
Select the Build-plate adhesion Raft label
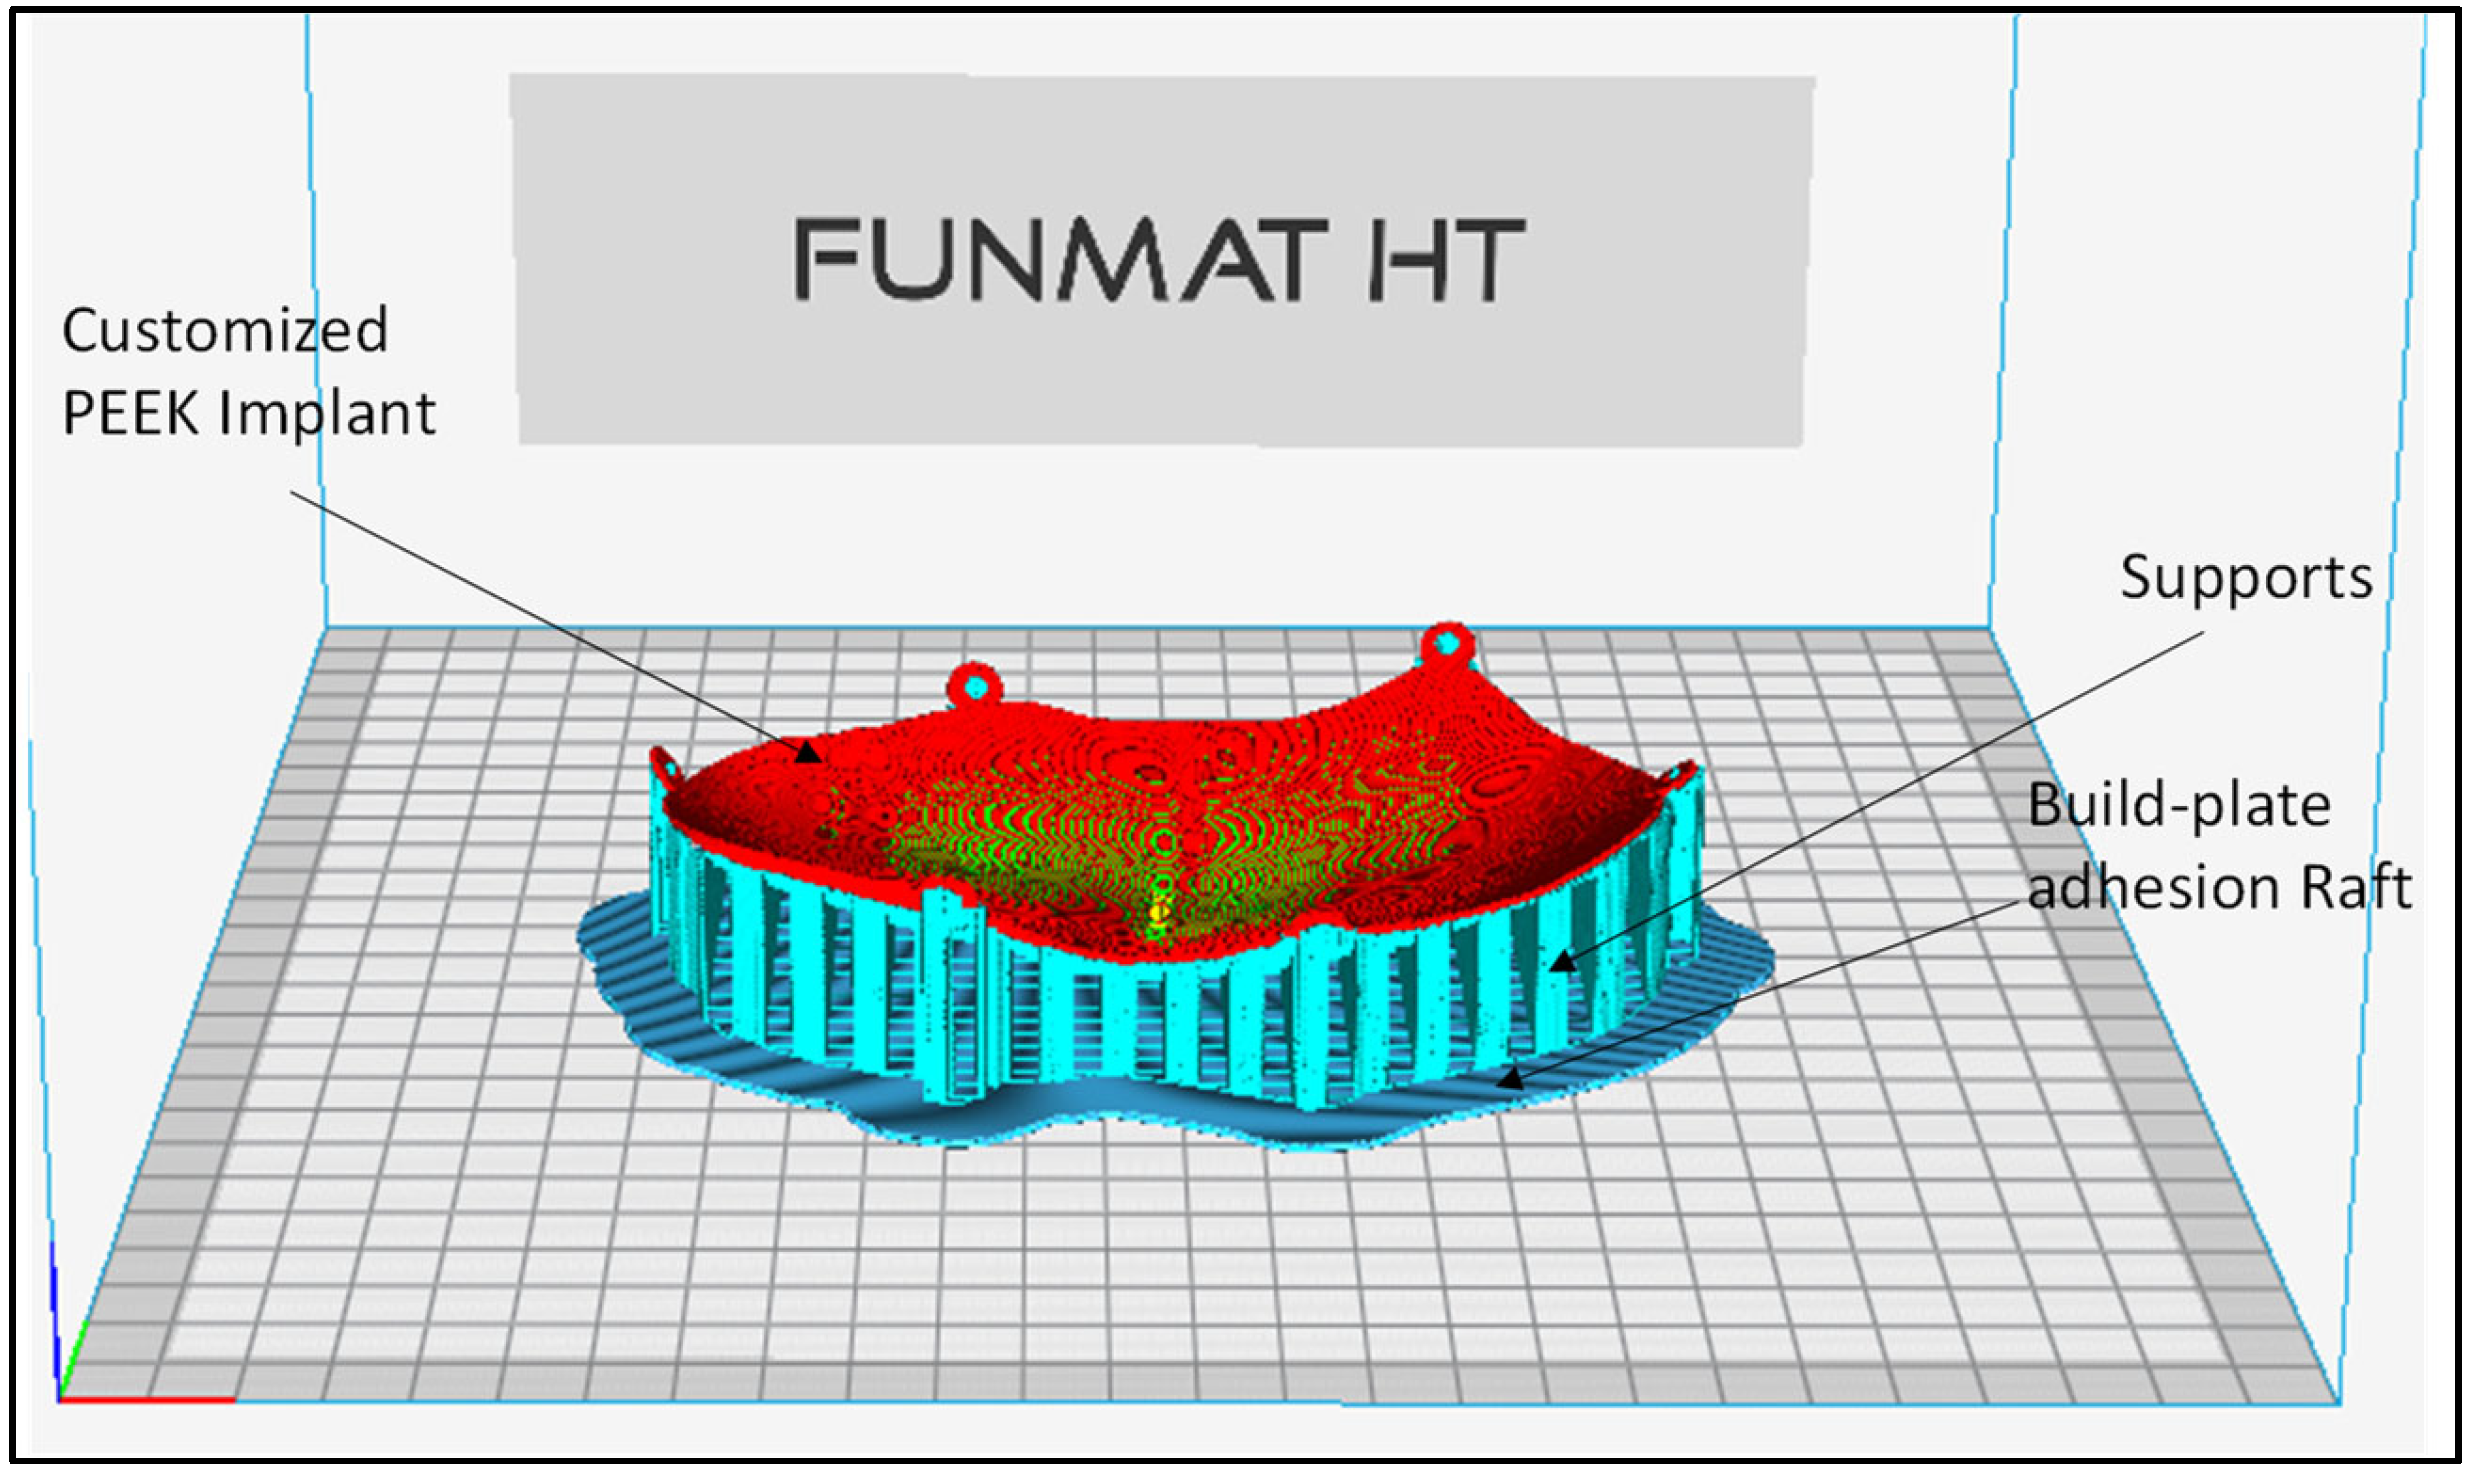point(2218,847)
